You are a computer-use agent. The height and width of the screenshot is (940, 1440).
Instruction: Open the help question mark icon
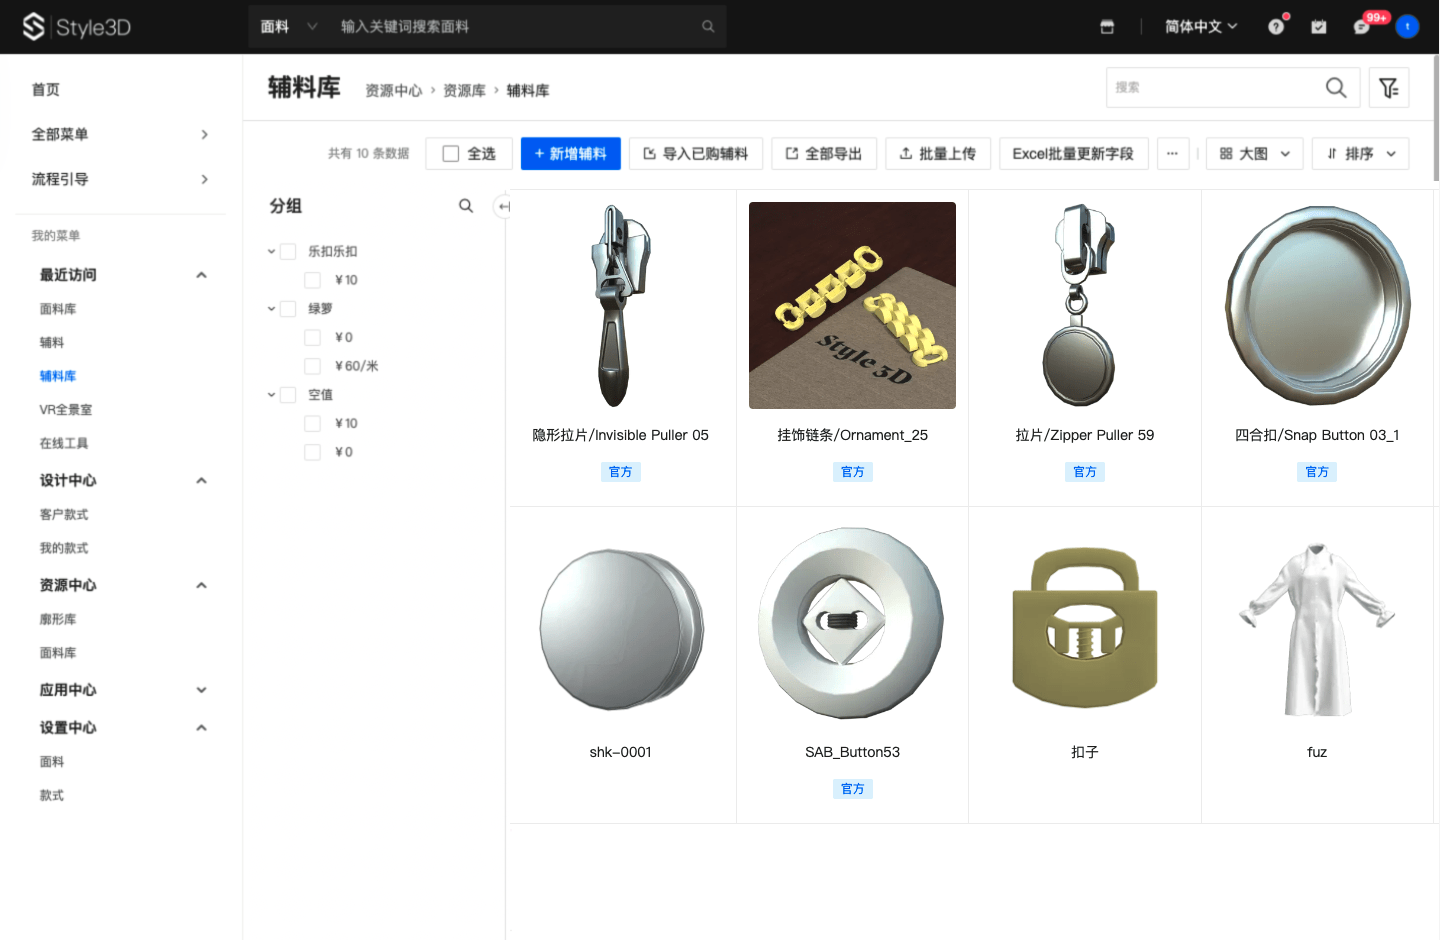pos(1276,27)
